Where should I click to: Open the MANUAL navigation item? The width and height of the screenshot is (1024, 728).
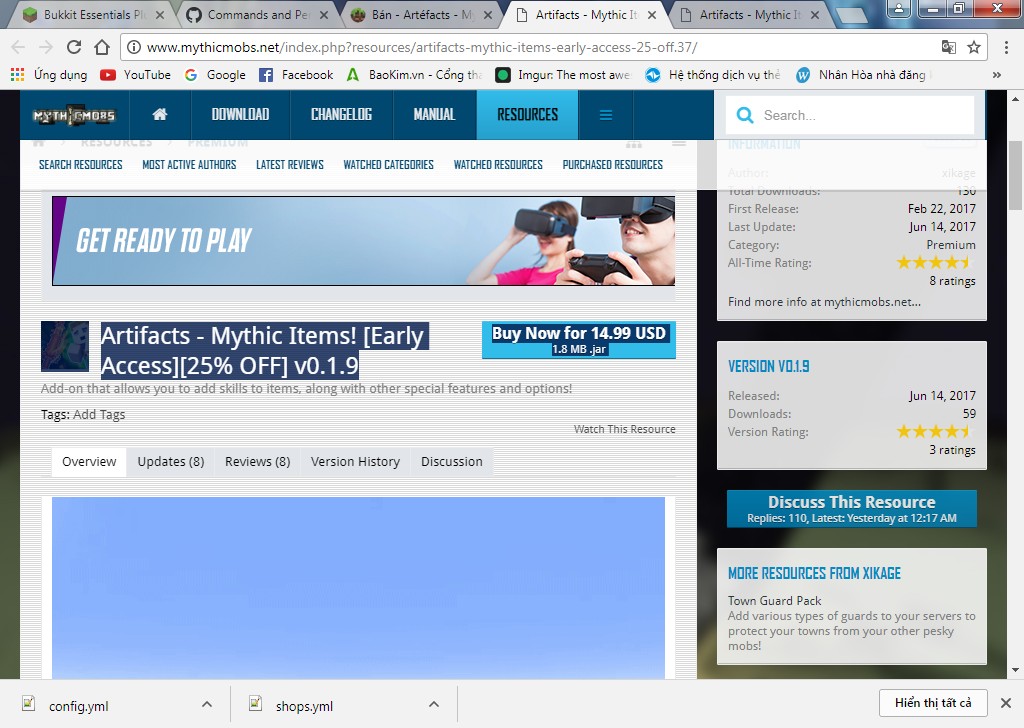[434, 115]
